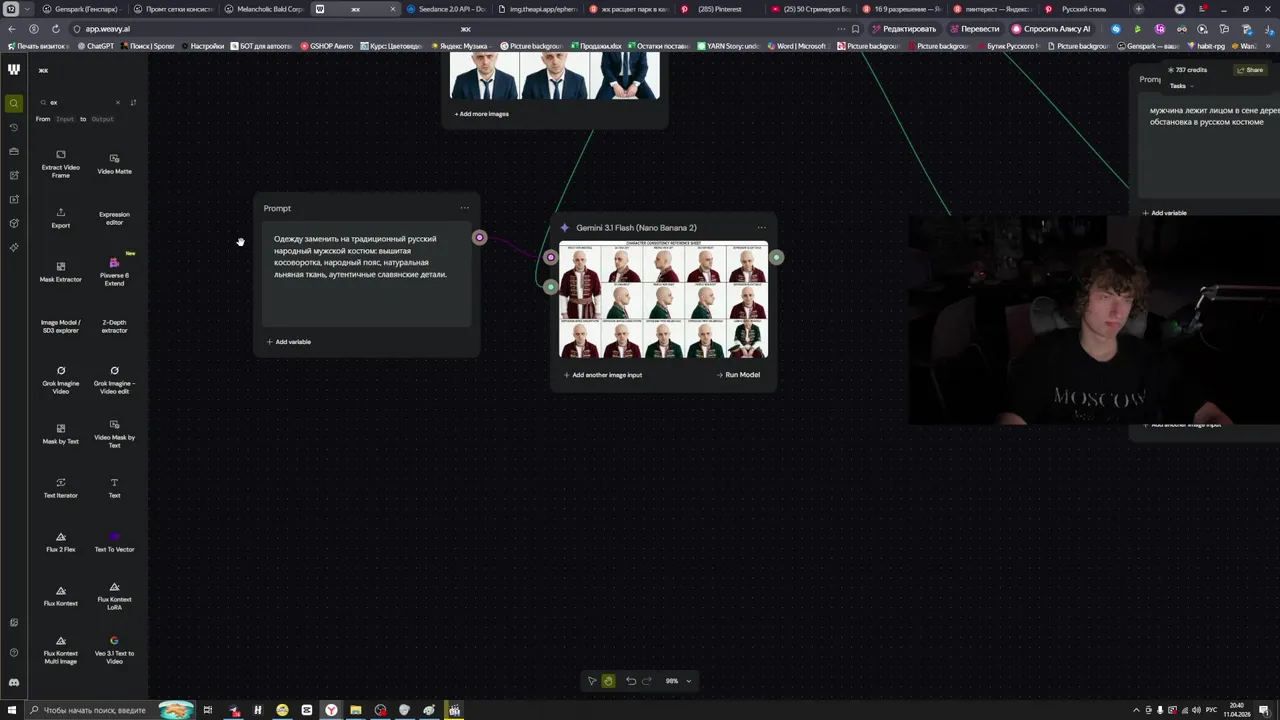The height and width of the screenshot is (720, 1280).
Task: Open the Weavy logo home button
Action: (13, 69)
